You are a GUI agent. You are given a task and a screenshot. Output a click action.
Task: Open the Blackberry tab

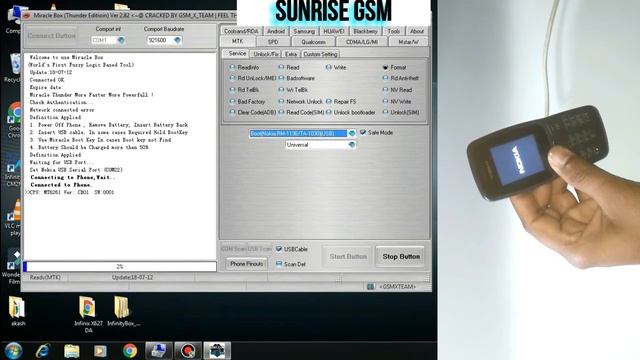(365, 31)
